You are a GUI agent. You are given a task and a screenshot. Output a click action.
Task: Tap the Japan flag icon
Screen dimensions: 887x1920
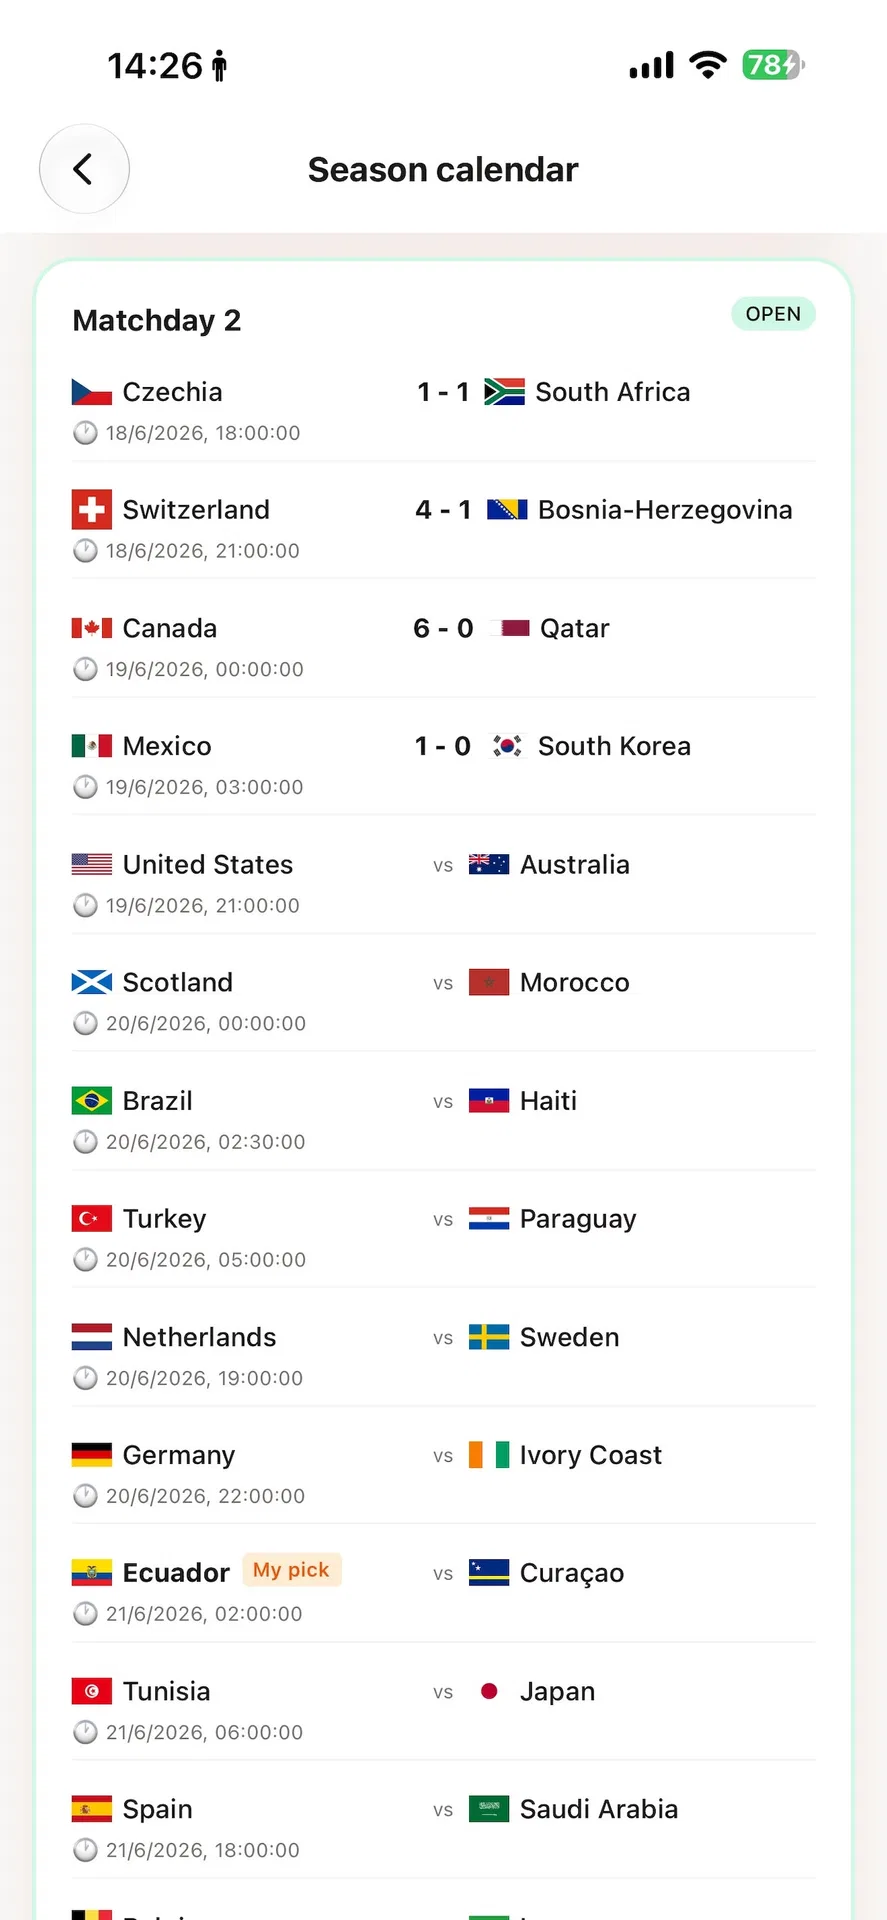point(489,1691)
